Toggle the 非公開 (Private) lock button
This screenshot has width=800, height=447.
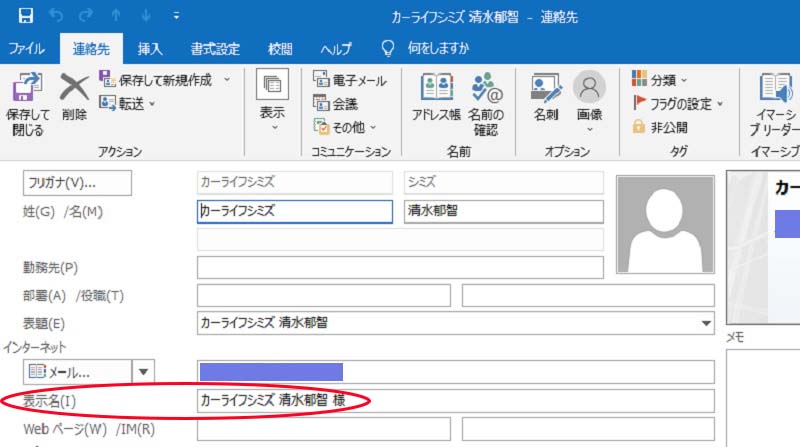(640, 127)
